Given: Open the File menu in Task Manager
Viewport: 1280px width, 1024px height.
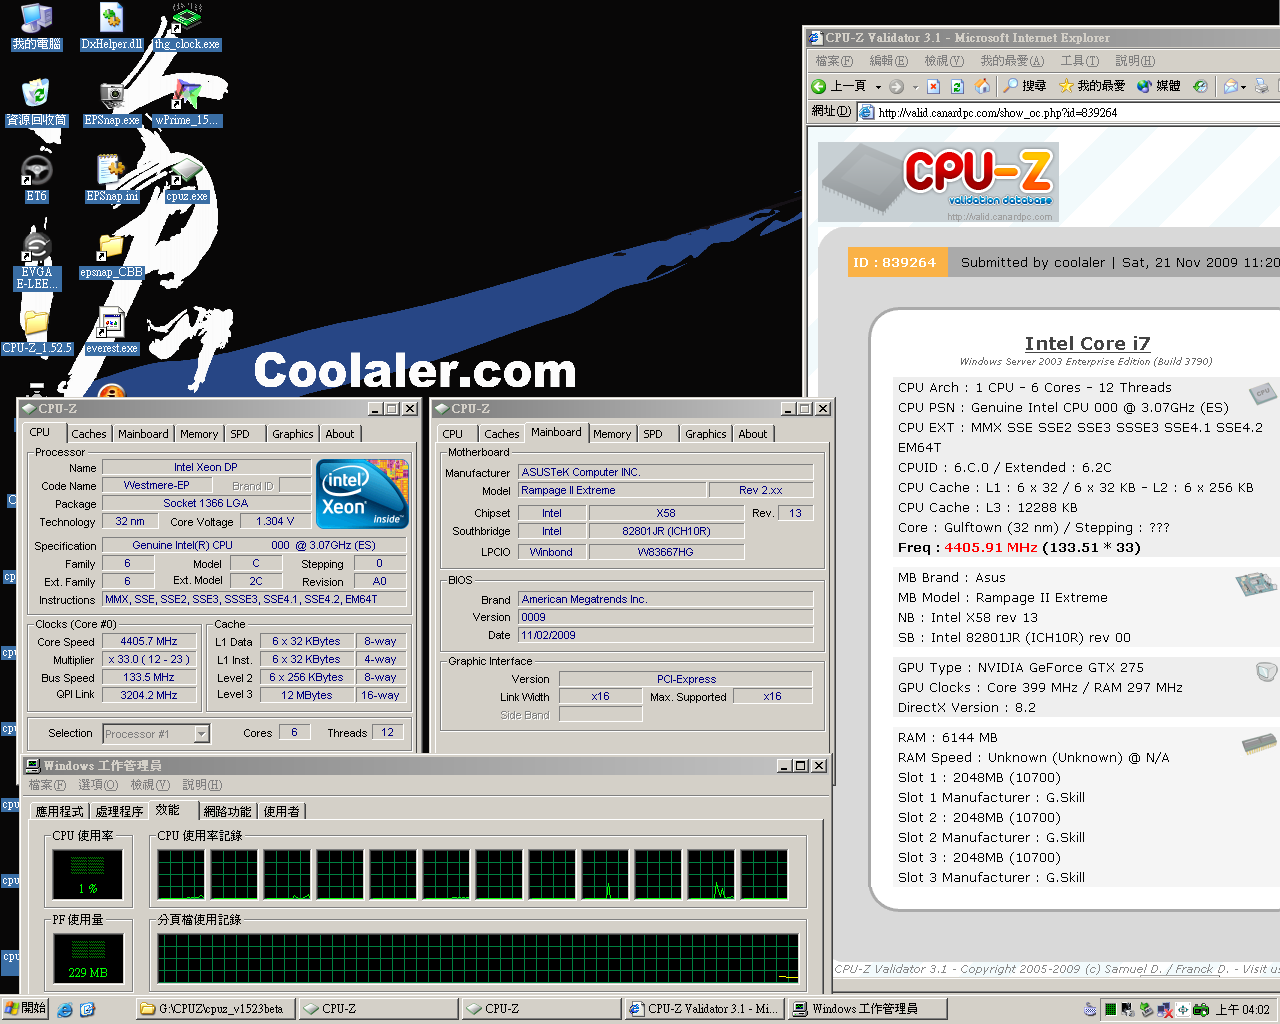Looking at the screenshot, I should [x=47, y=785].
